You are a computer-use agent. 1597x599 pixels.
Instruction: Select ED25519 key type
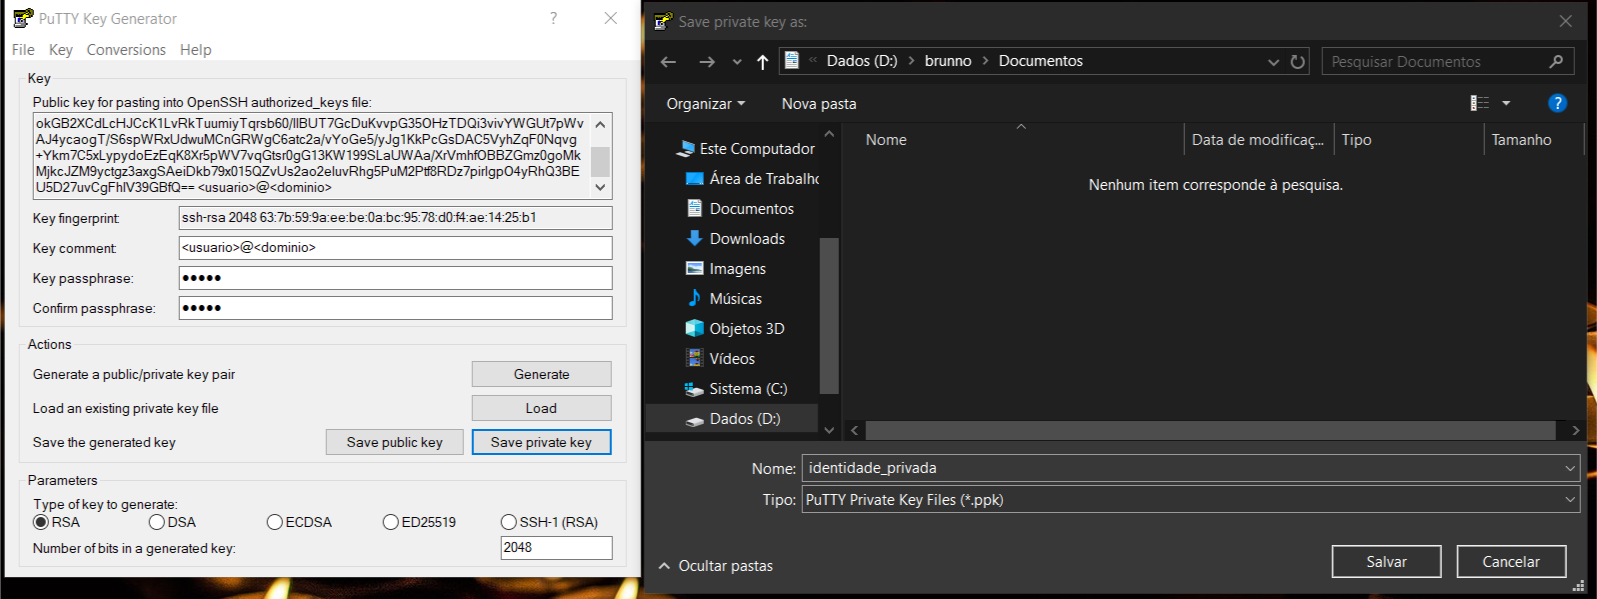point(391,522)
